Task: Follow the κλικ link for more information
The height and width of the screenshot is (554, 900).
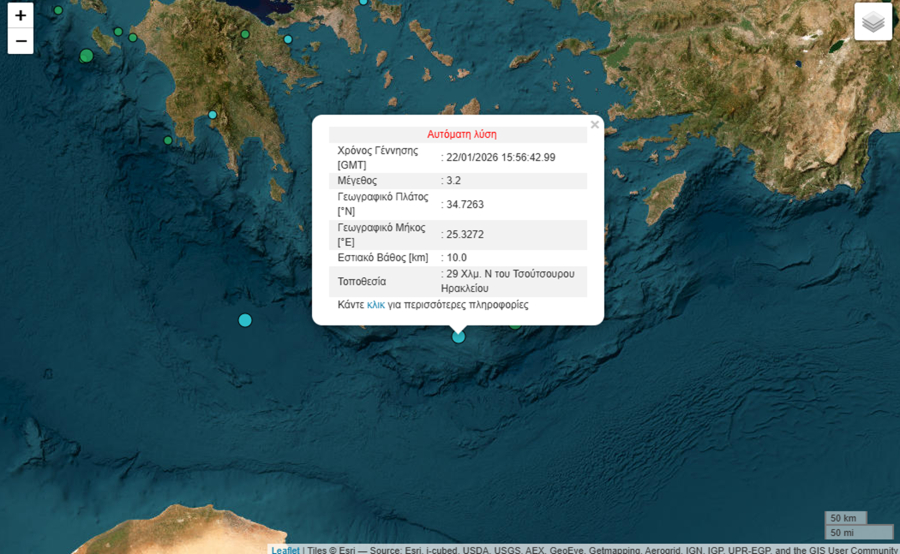Action: click(376, 304)
